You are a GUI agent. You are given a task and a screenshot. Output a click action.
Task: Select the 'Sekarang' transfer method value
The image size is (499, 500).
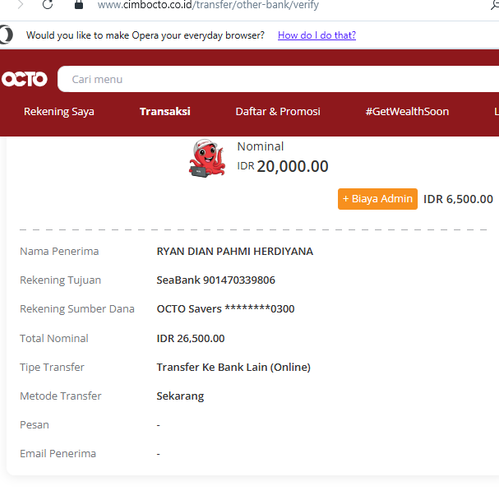coord(180,396)
